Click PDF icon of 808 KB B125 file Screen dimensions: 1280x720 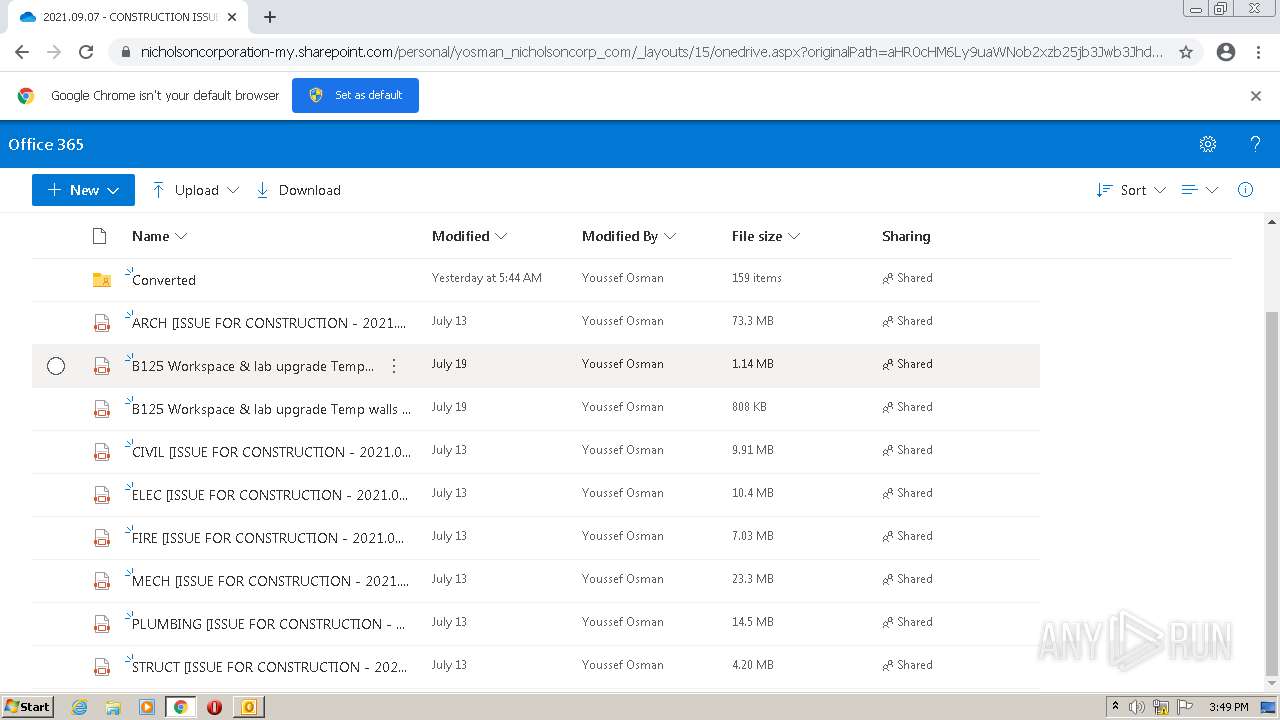click(101, 409)
